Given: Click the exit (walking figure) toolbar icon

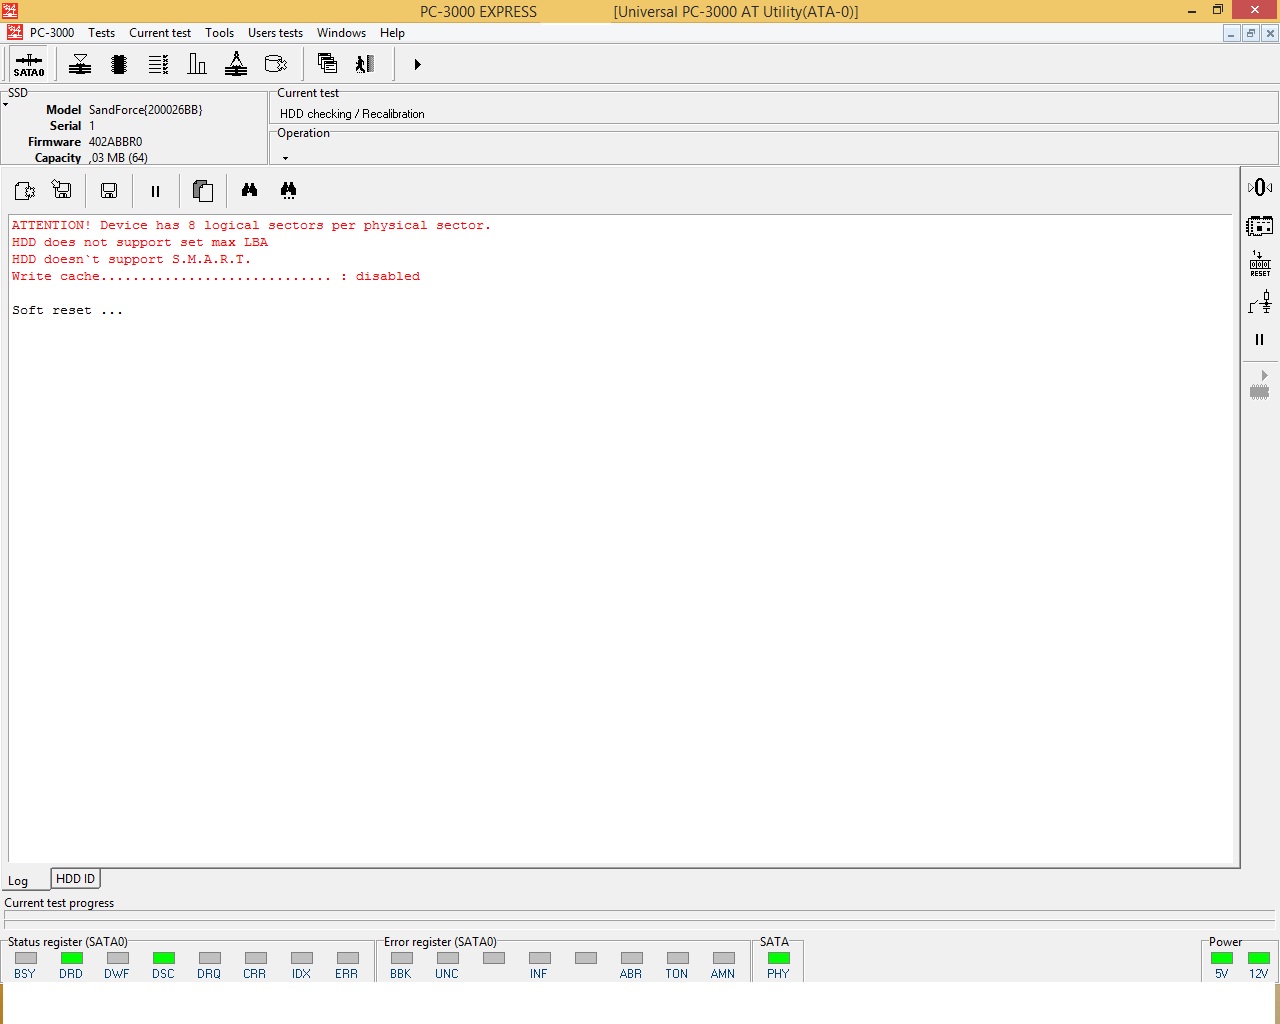Looking at the screenshot, I should tap(365, 64).
